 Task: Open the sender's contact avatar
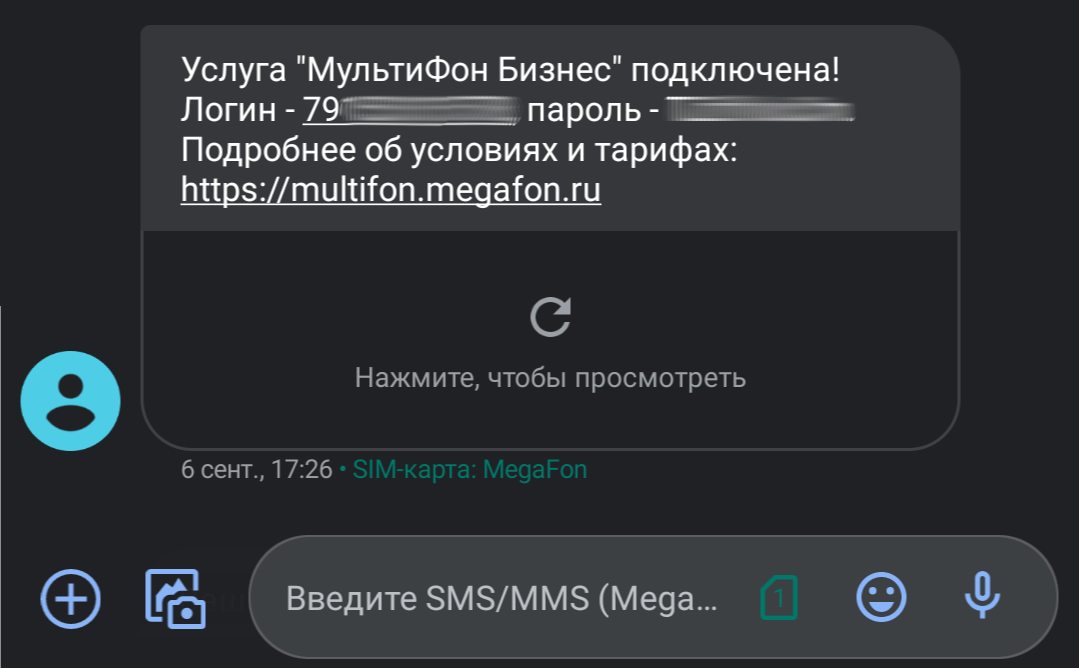point(70,401)
